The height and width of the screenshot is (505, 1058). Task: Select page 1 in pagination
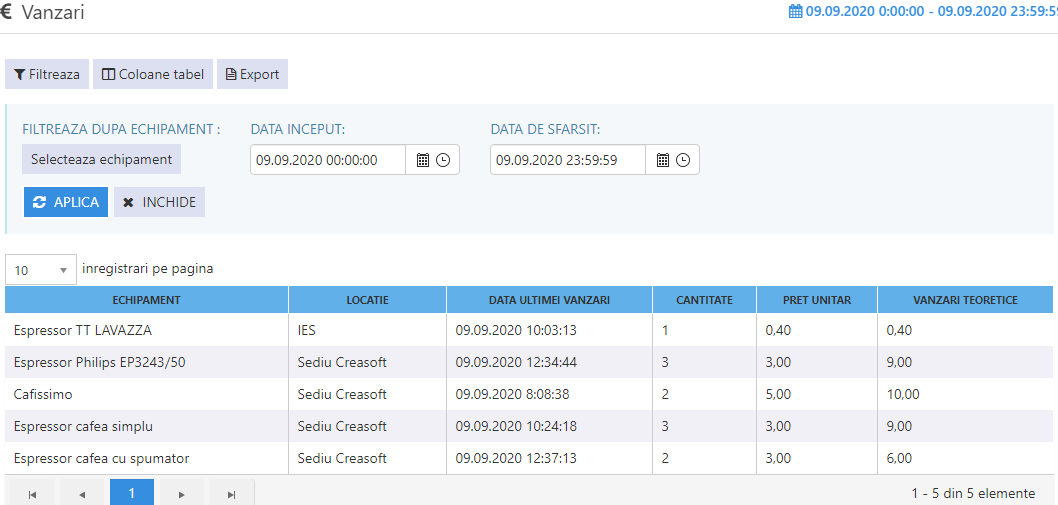click(132, 494)
